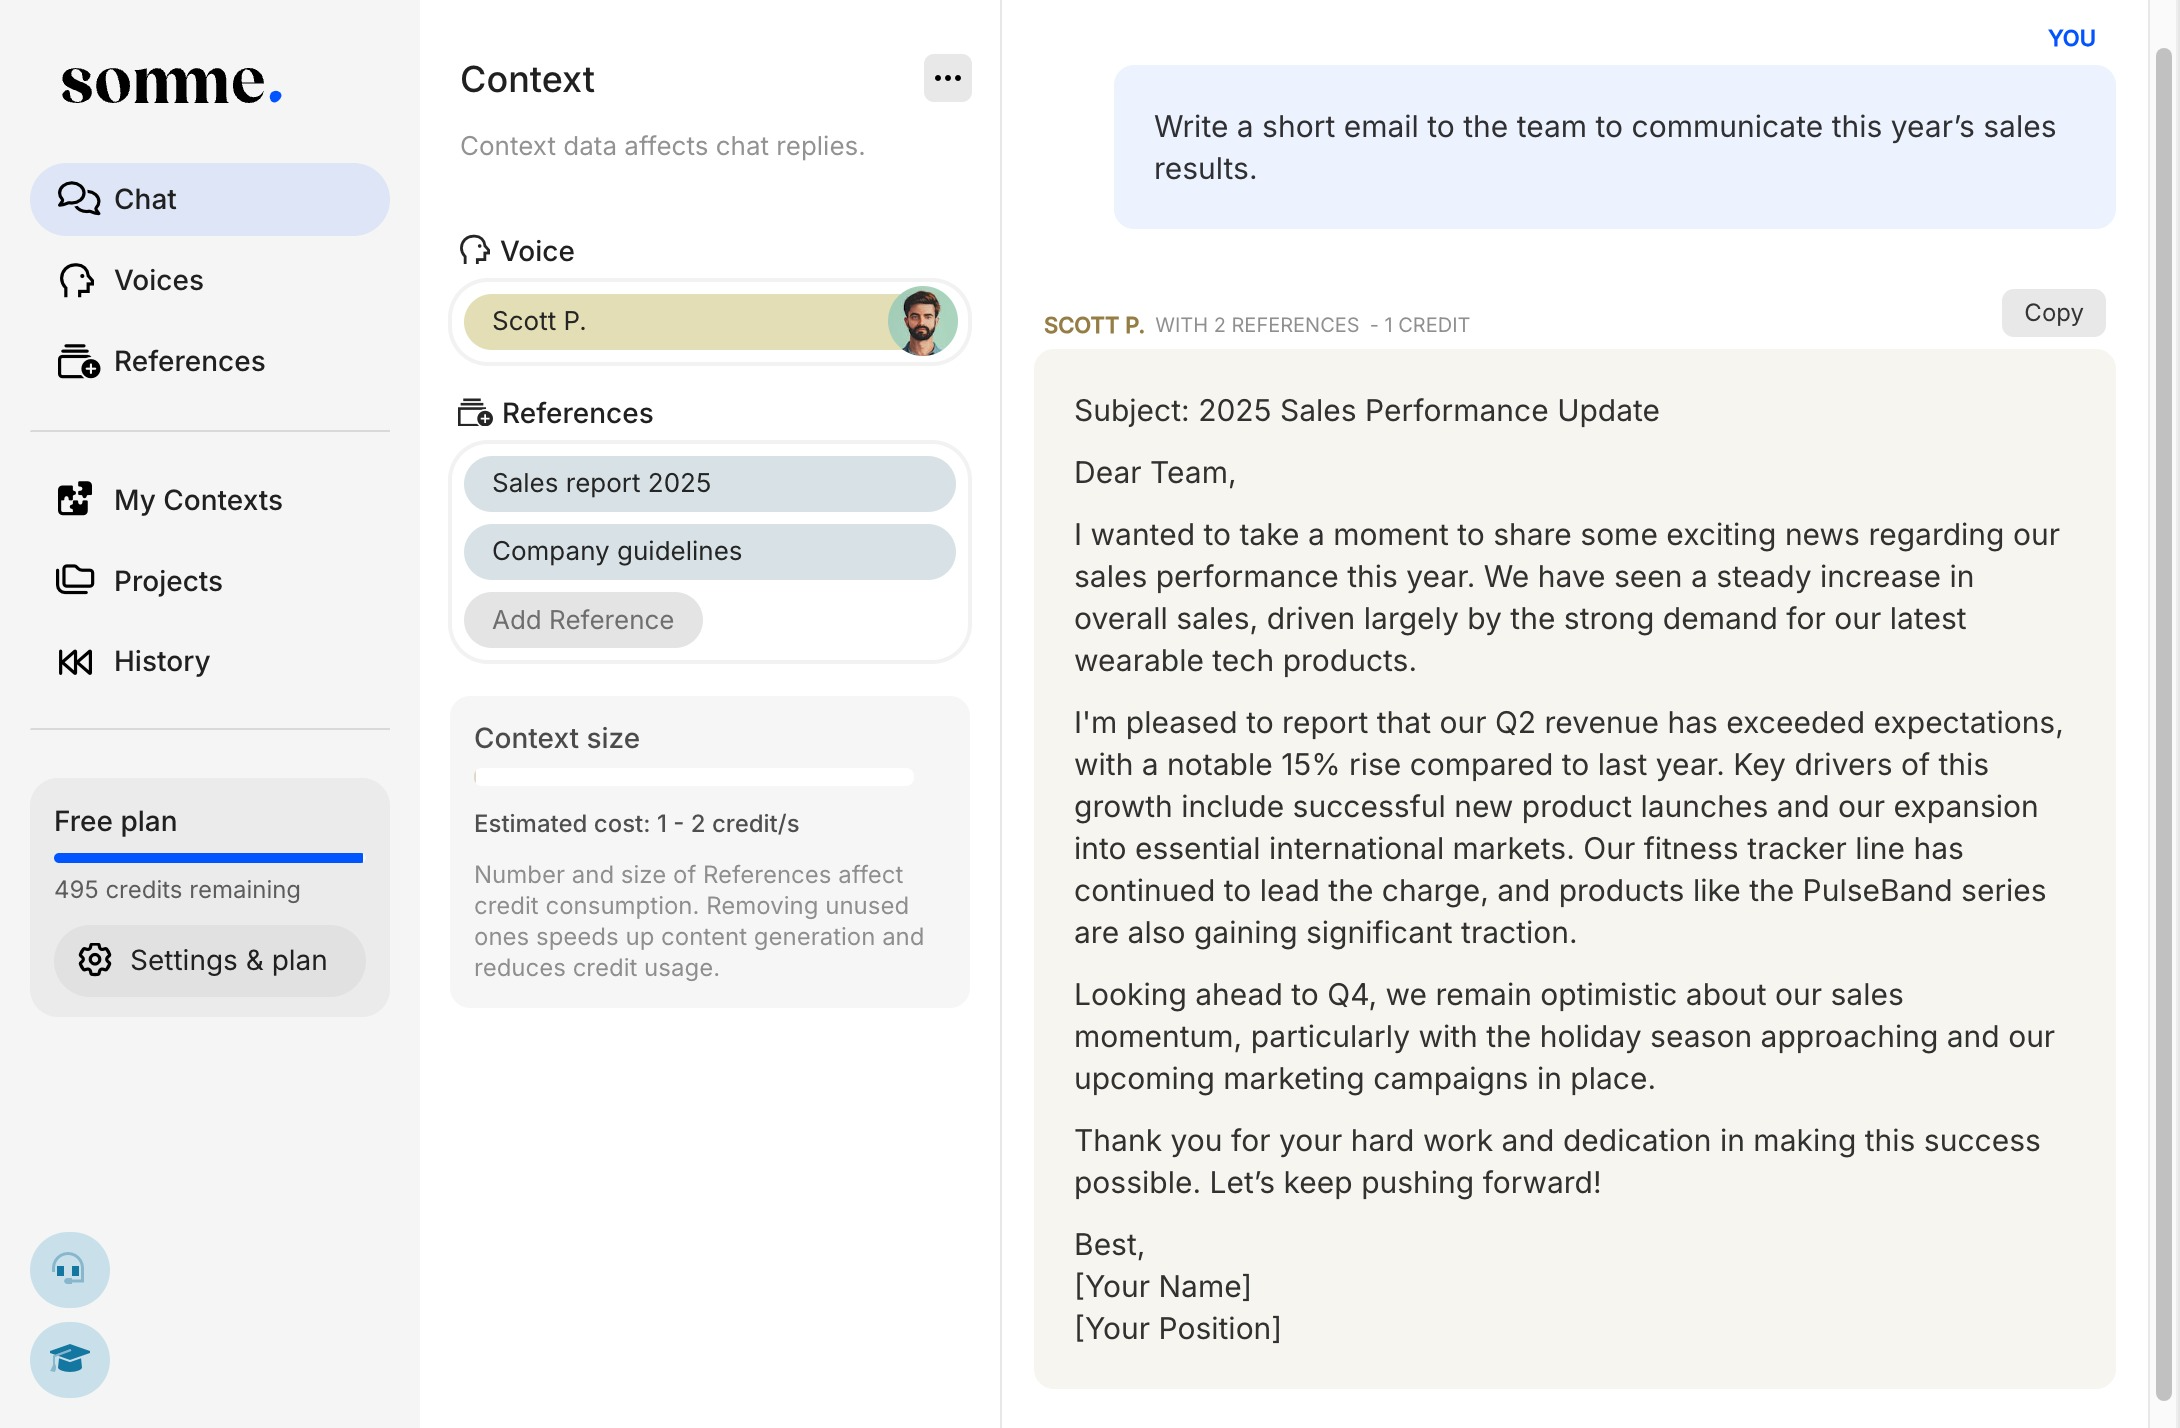Click the headset support icon
2180x1428 pixels.
[x=69, y=1269]
